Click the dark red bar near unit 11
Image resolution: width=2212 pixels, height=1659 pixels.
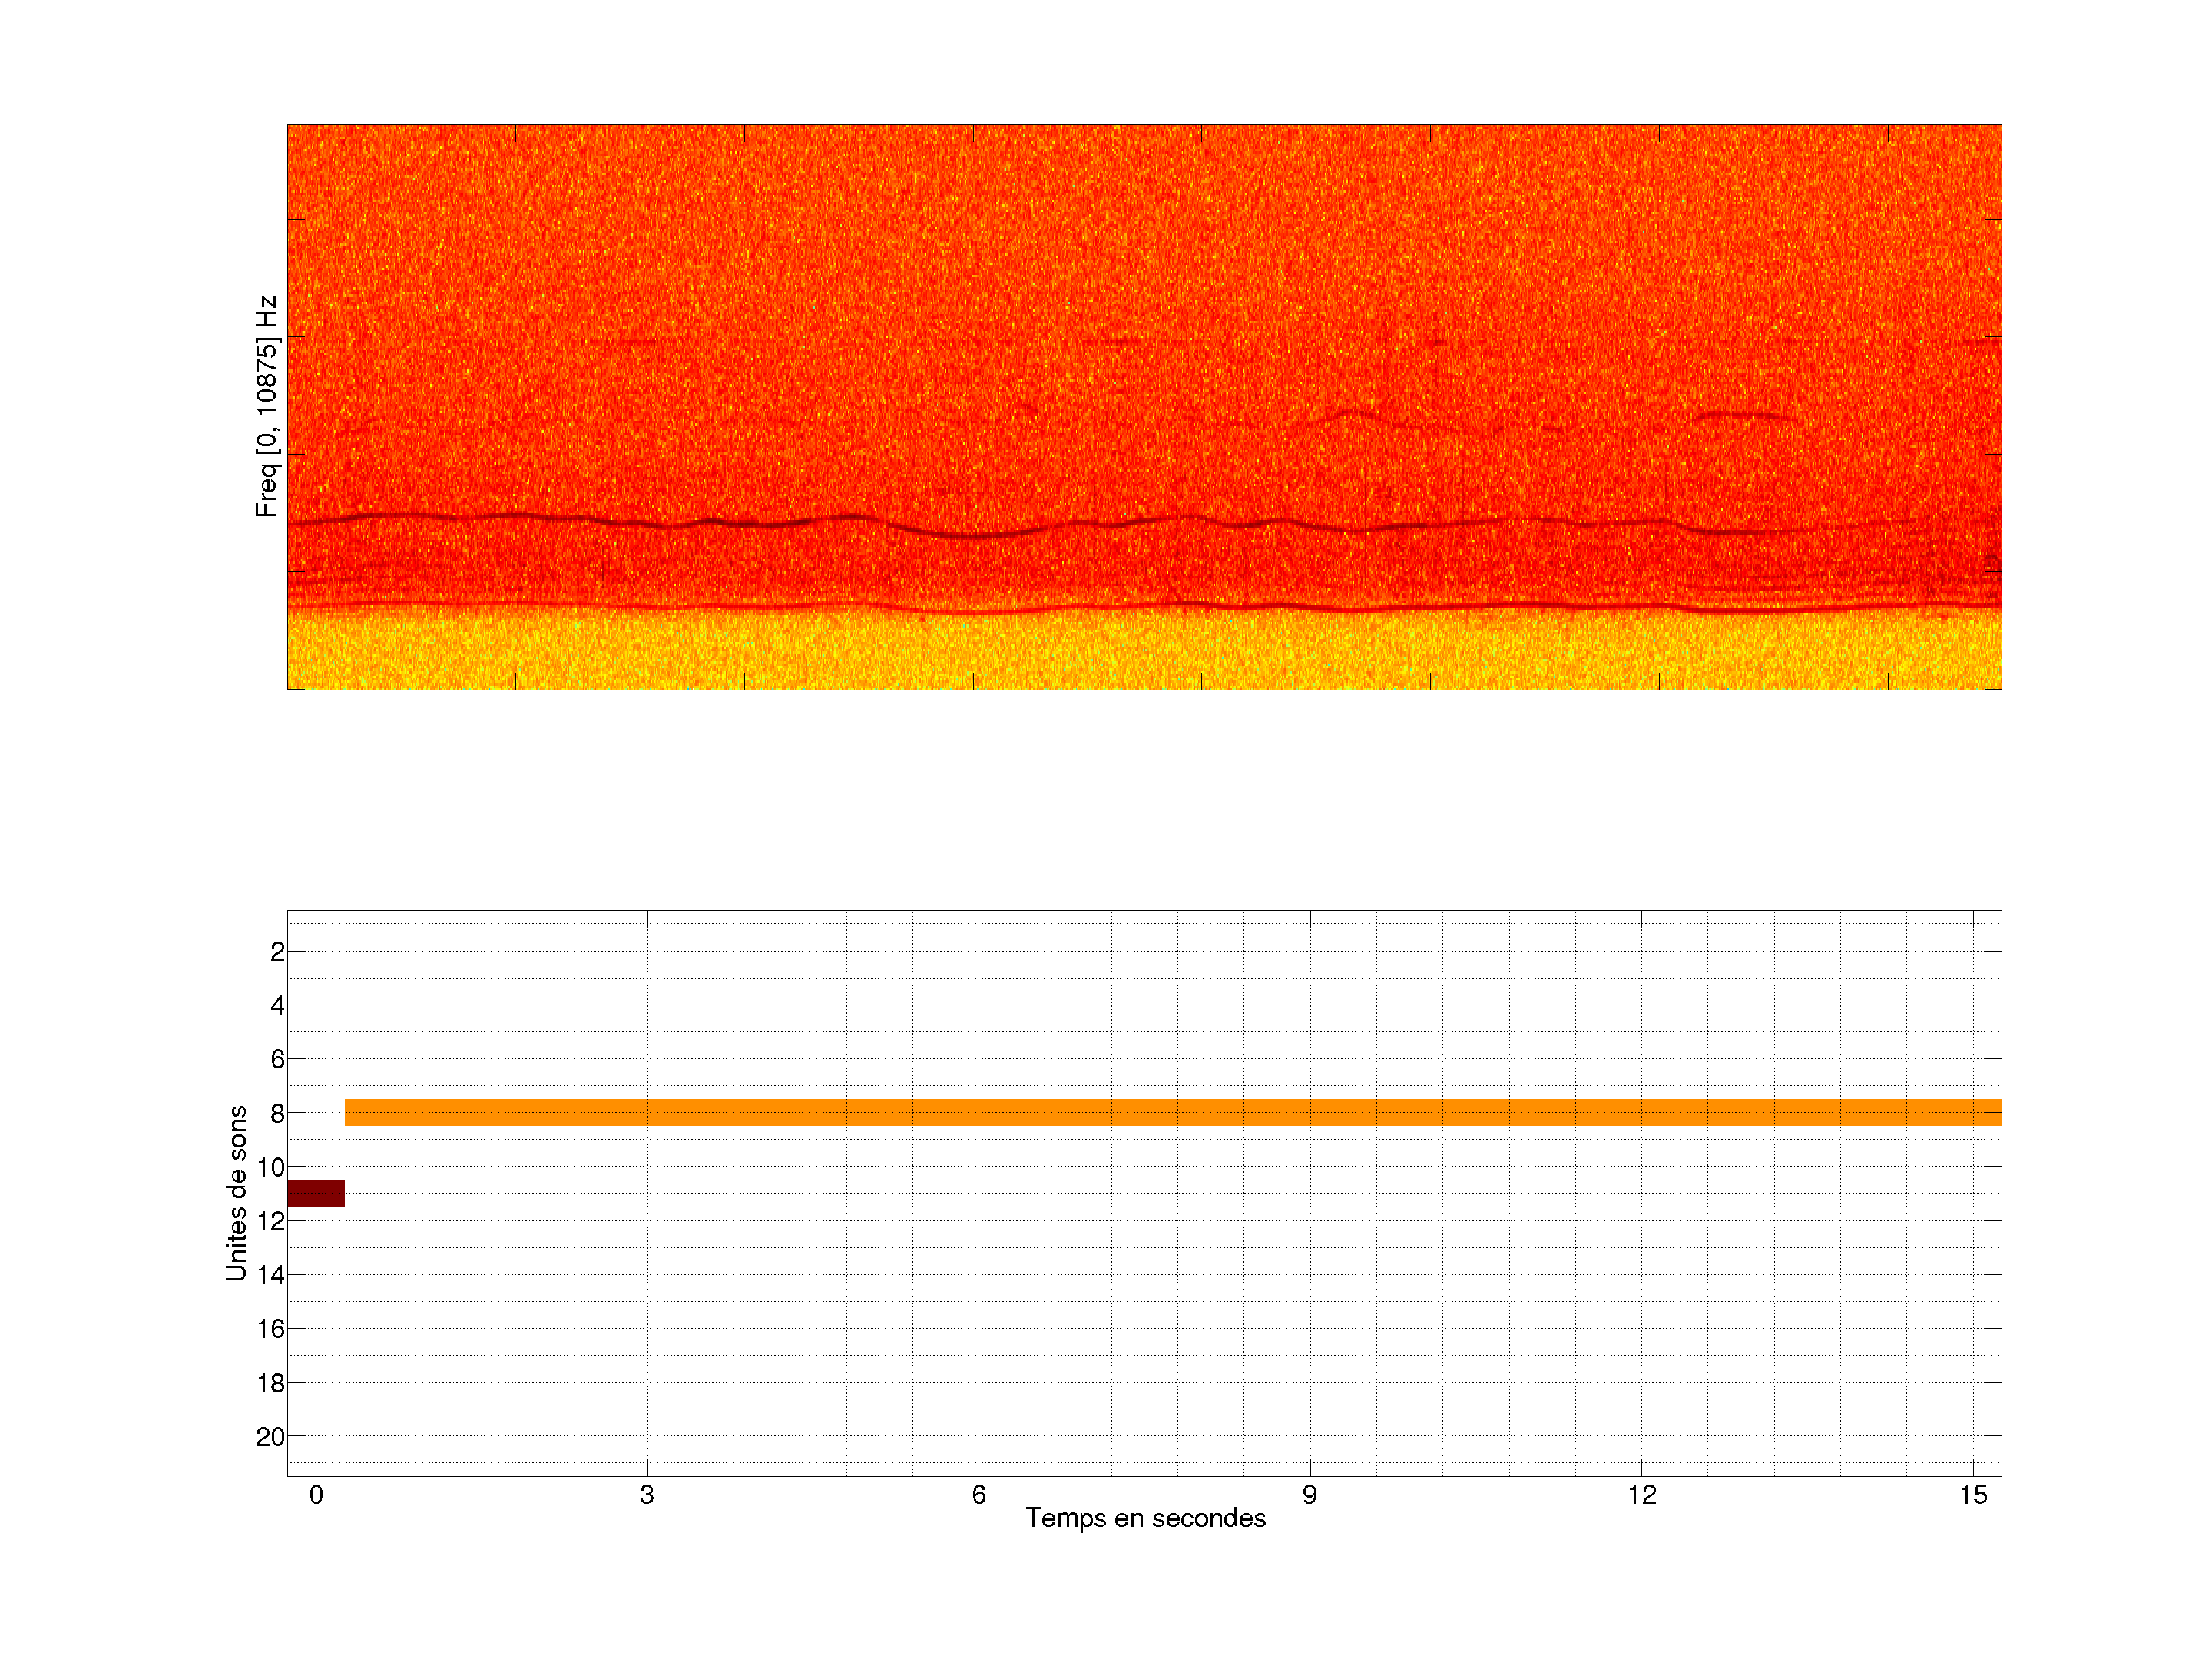(316, 1193)
